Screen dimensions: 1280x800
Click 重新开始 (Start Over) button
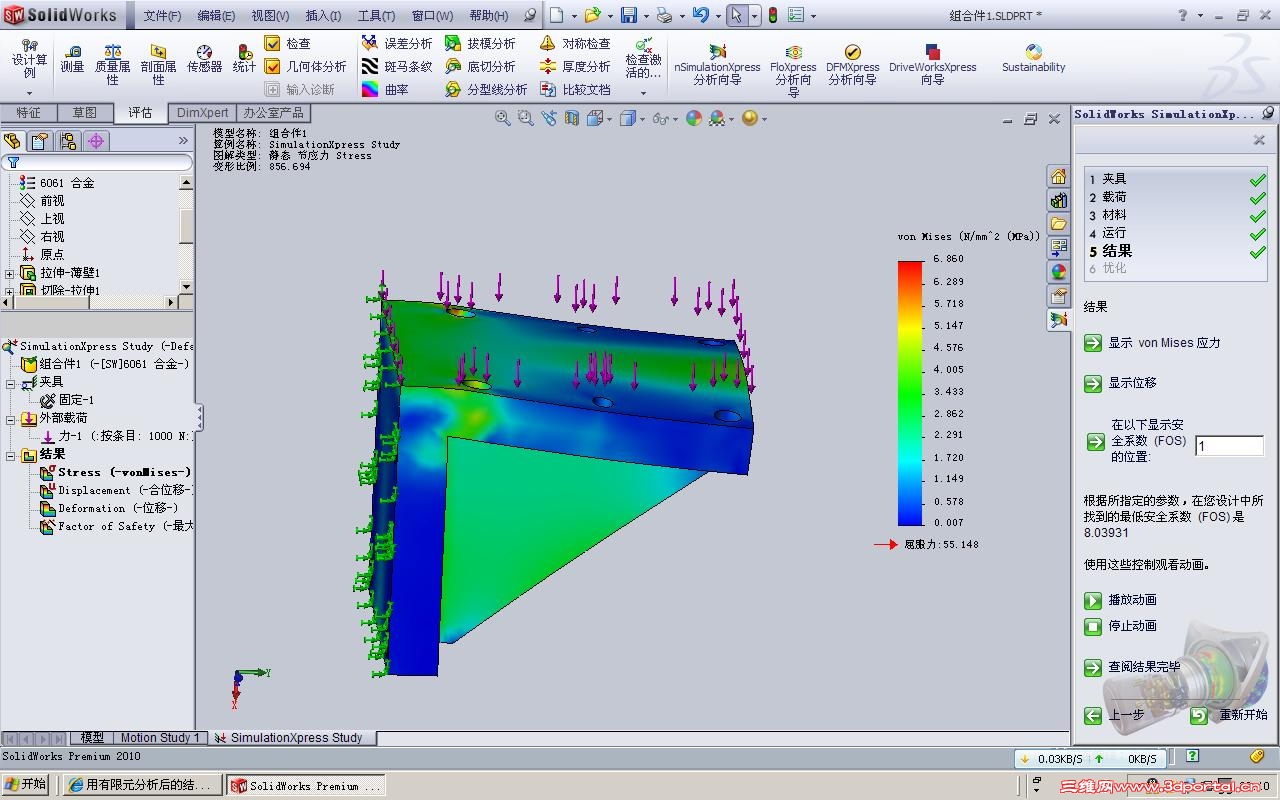pos(1229,715)
